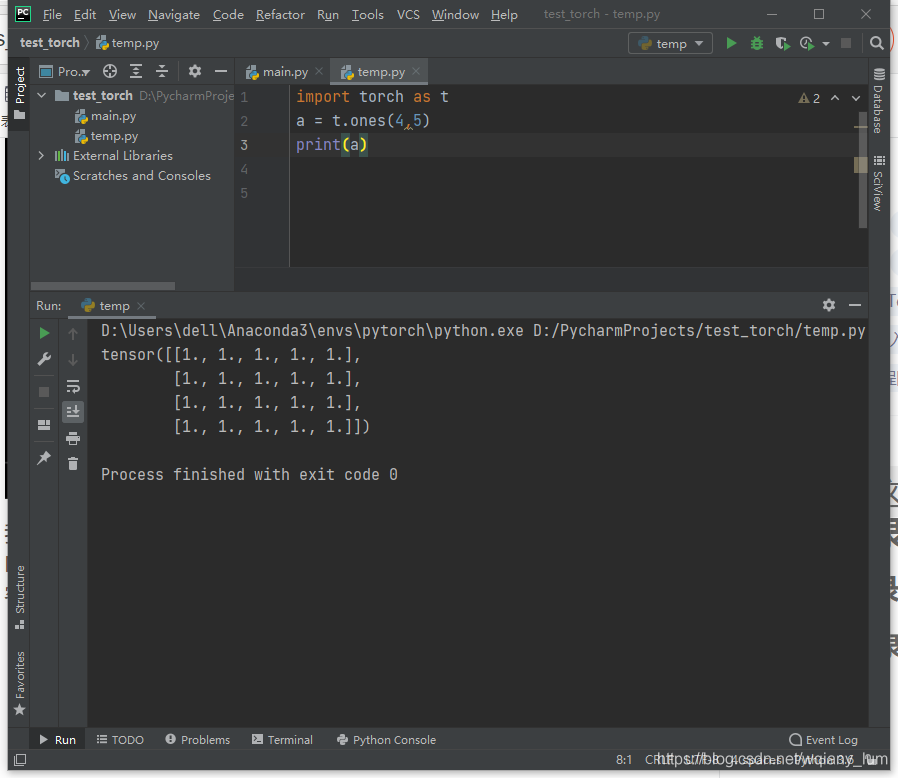The height and width of the screenshot is (778, 898).
Task: Hide the Project panel with minus icon
Action: tap(221, 72)
